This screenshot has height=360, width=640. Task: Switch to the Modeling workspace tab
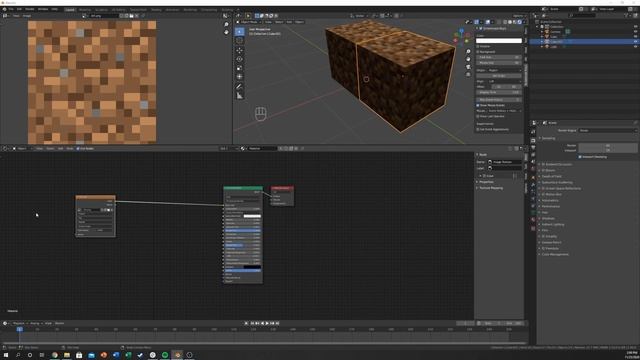click(x=85, y=9)
